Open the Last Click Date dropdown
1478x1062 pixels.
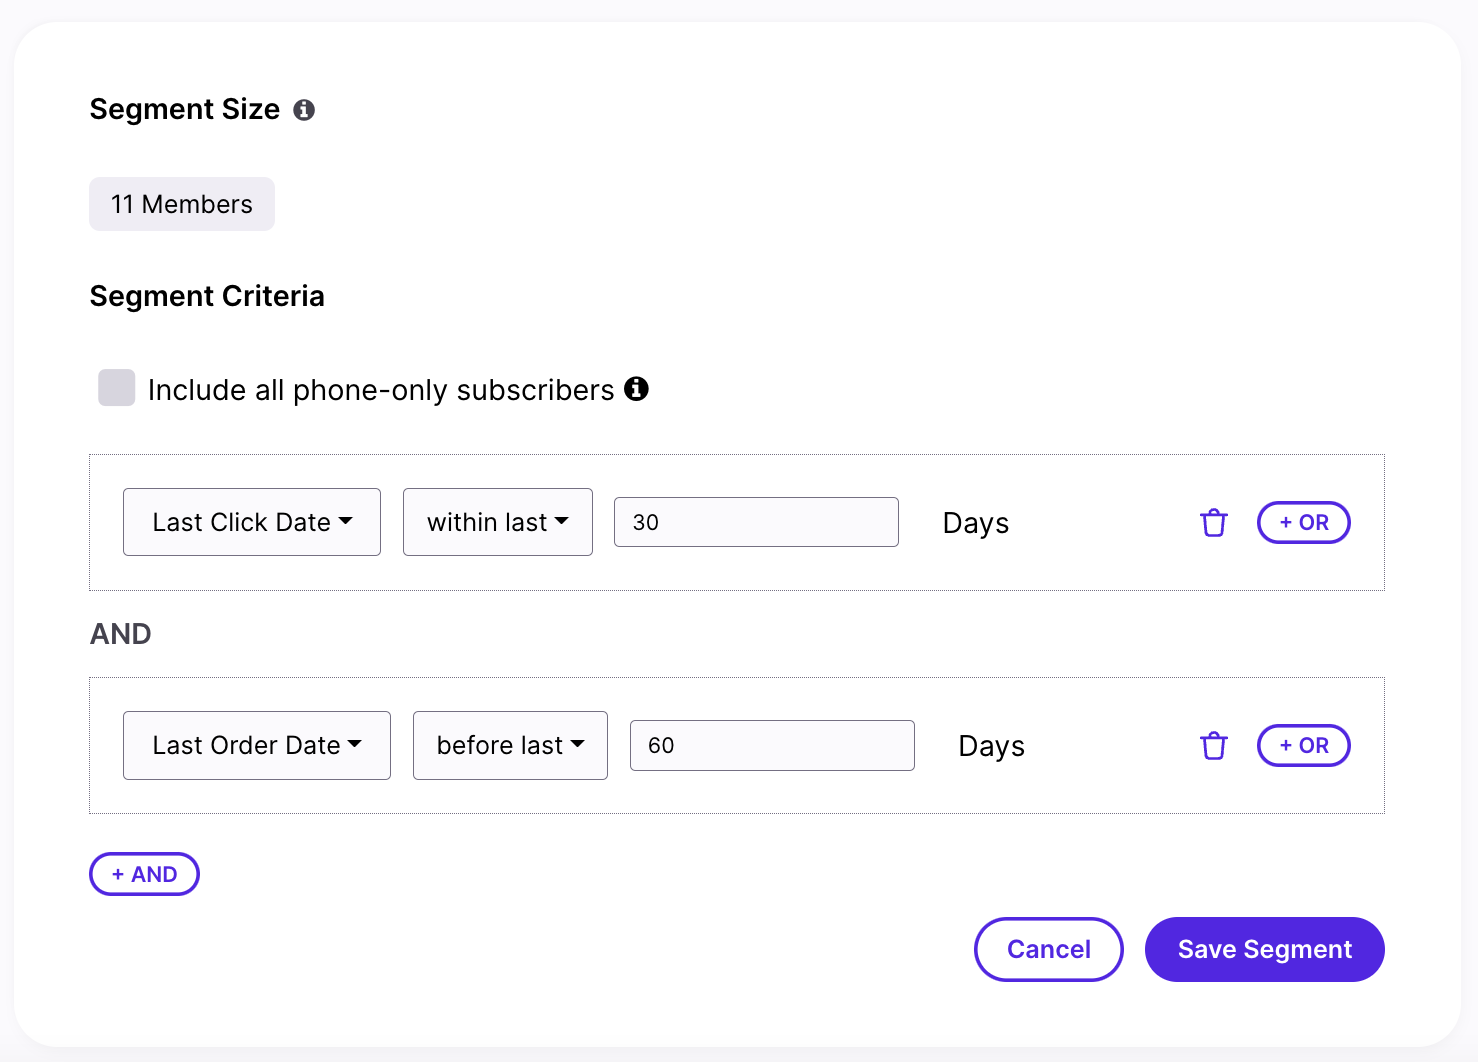point(252,522)
